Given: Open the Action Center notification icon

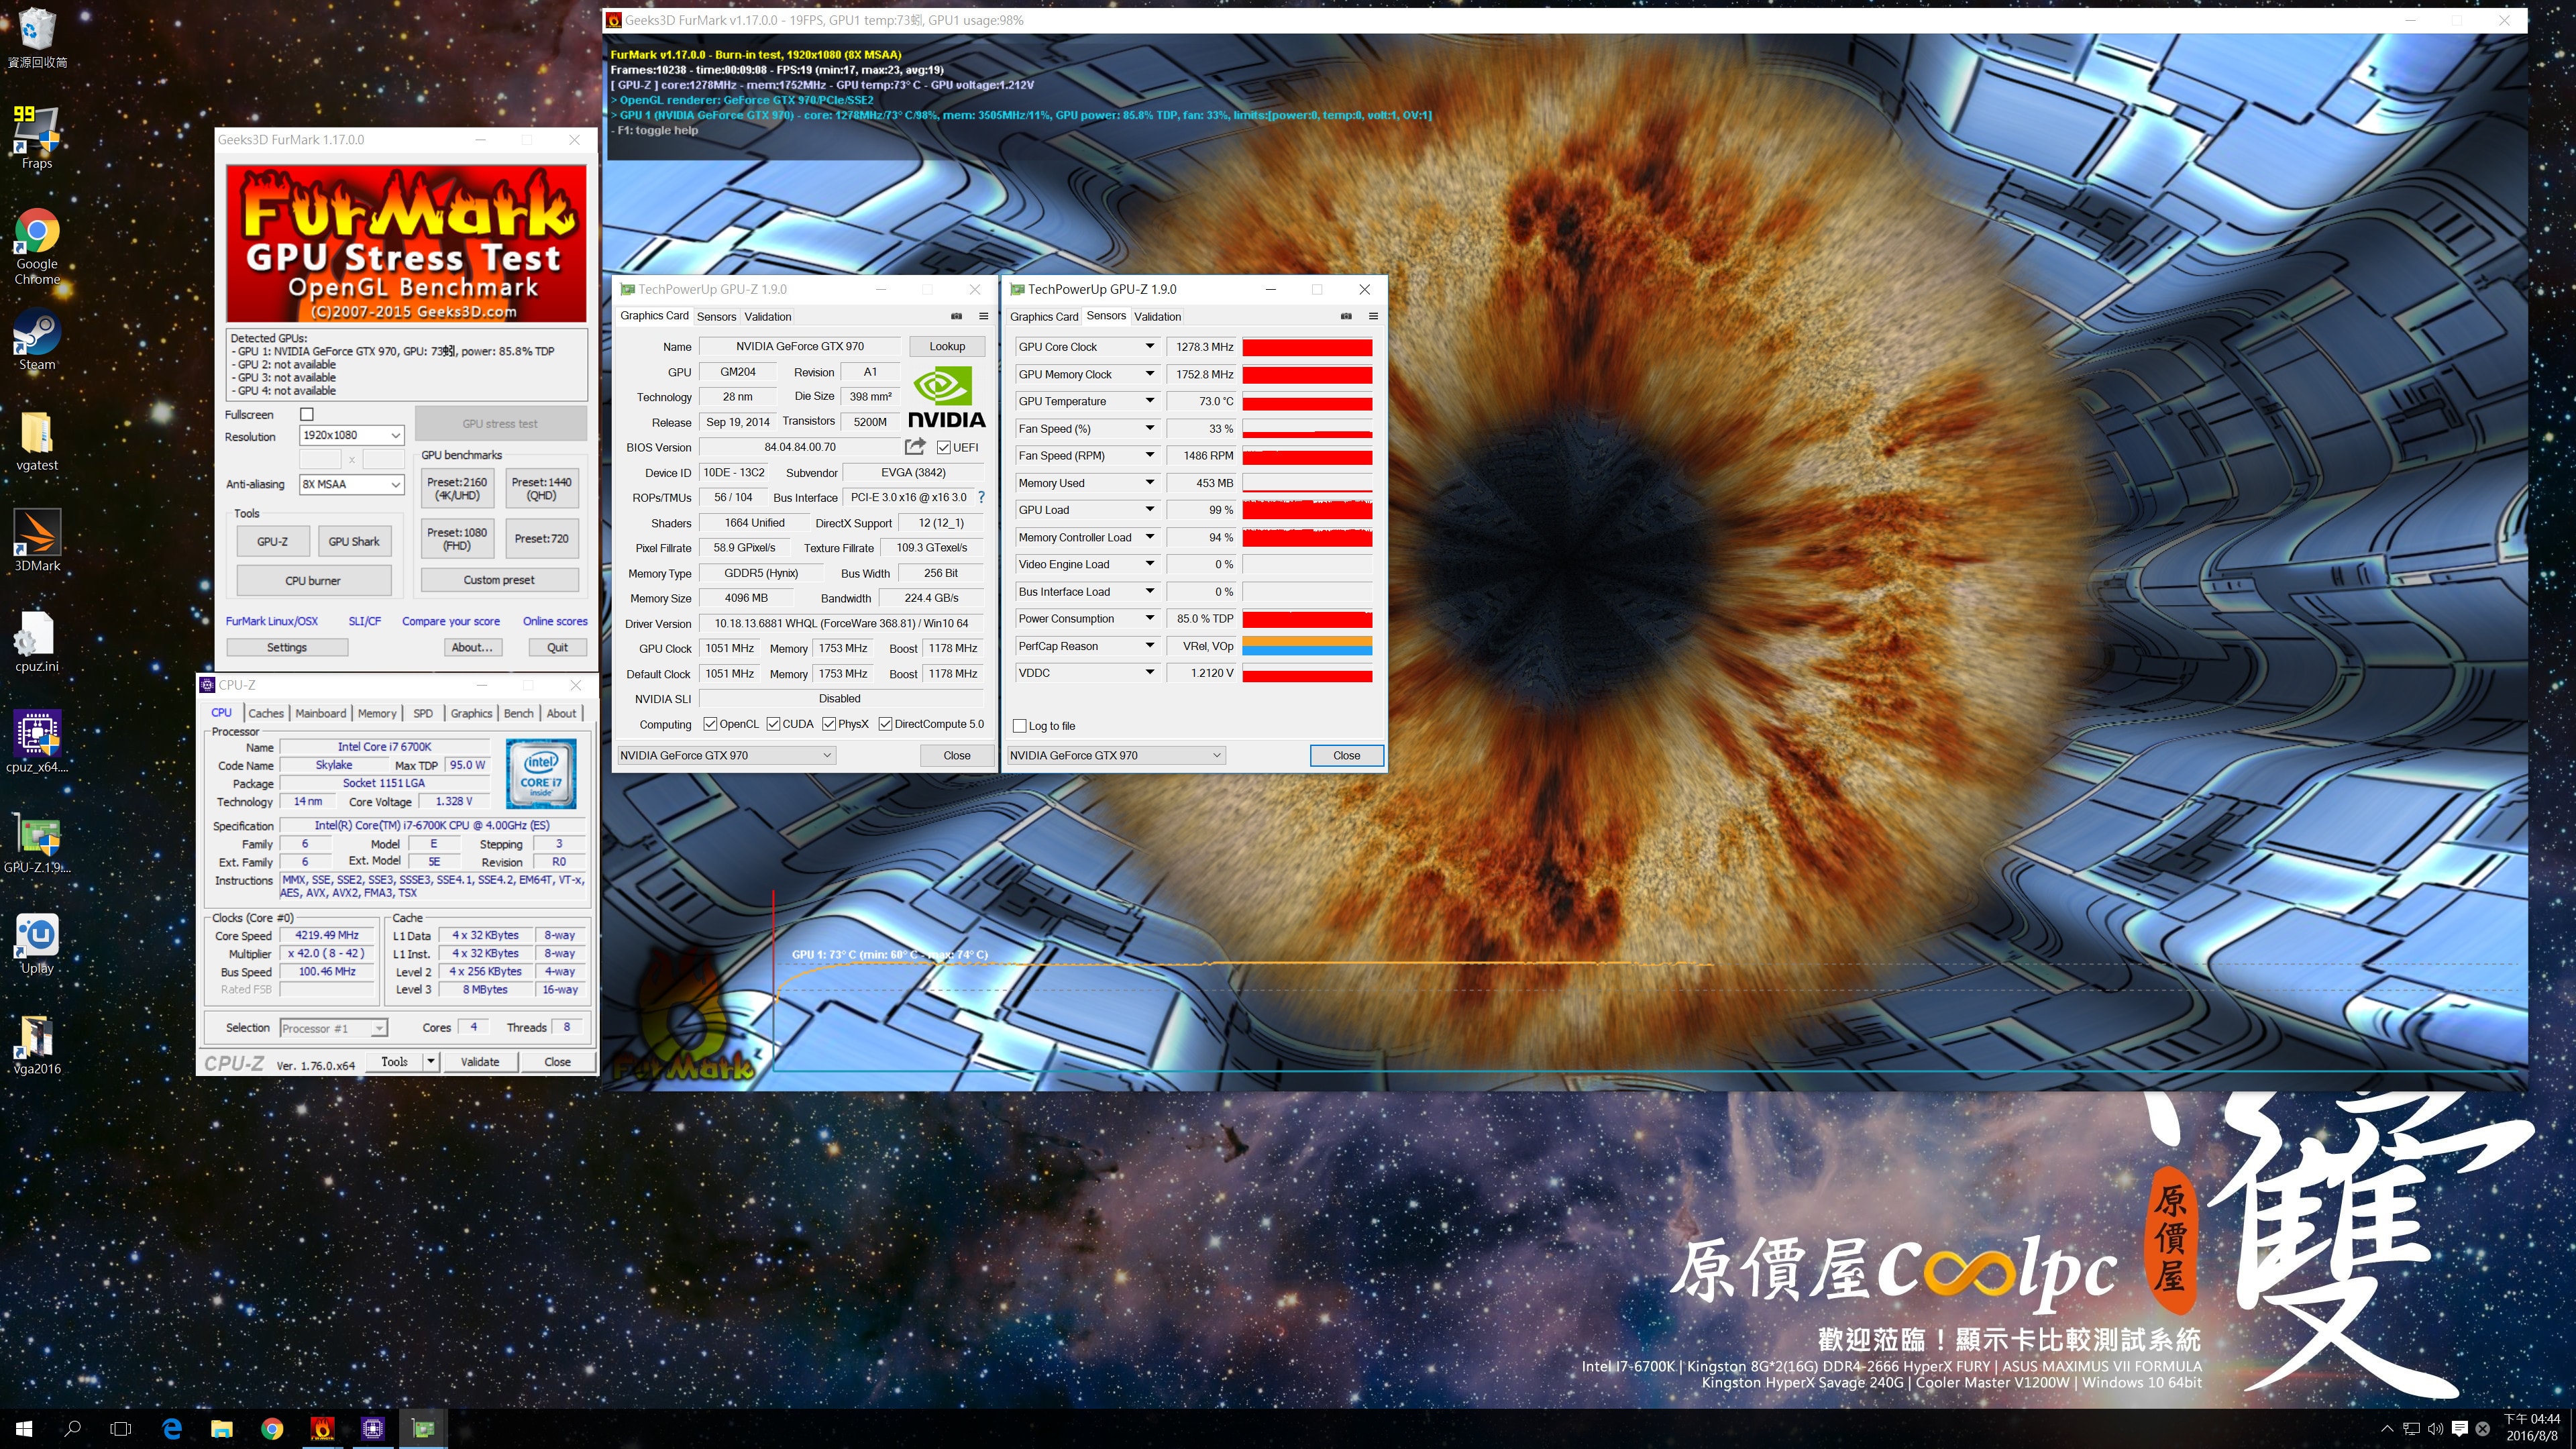Looking at the screenshot, I should [2460, 1429].
